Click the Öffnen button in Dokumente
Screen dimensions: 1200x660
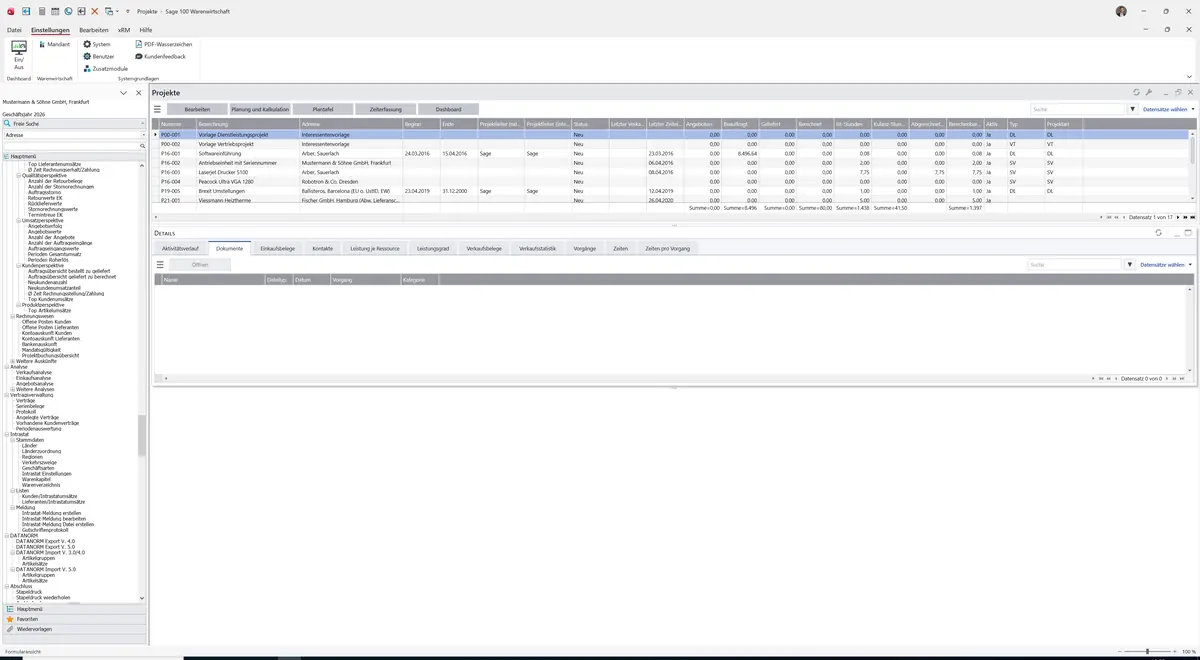200,265
